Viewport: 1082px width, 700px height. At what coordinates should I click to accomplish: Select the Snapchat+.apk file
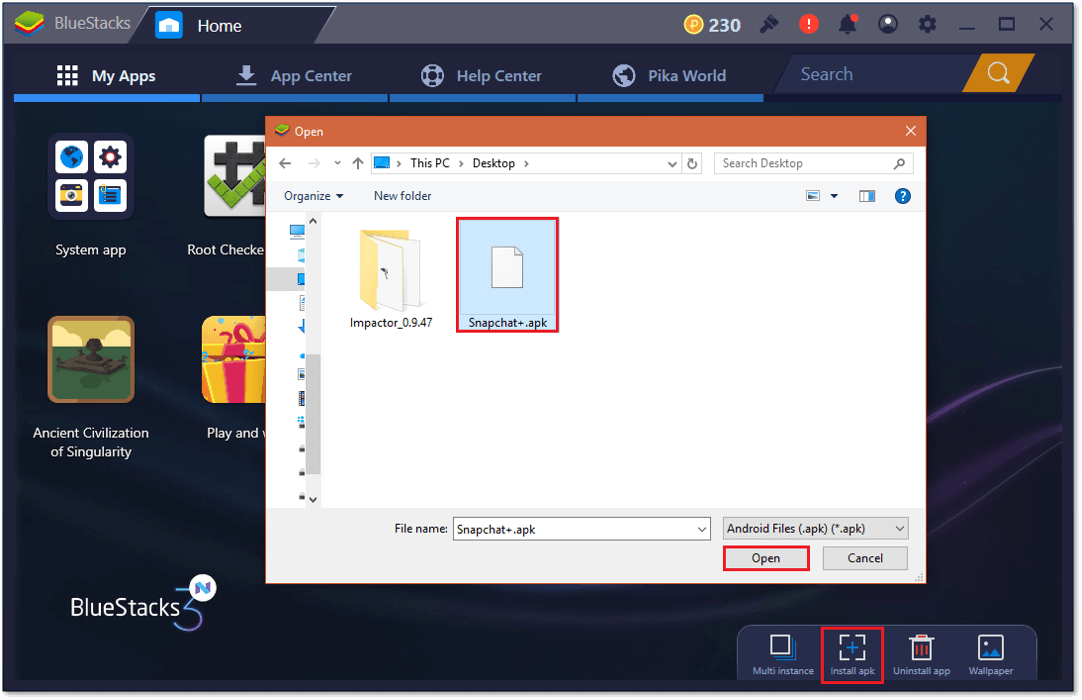click(x=507, y=275)
